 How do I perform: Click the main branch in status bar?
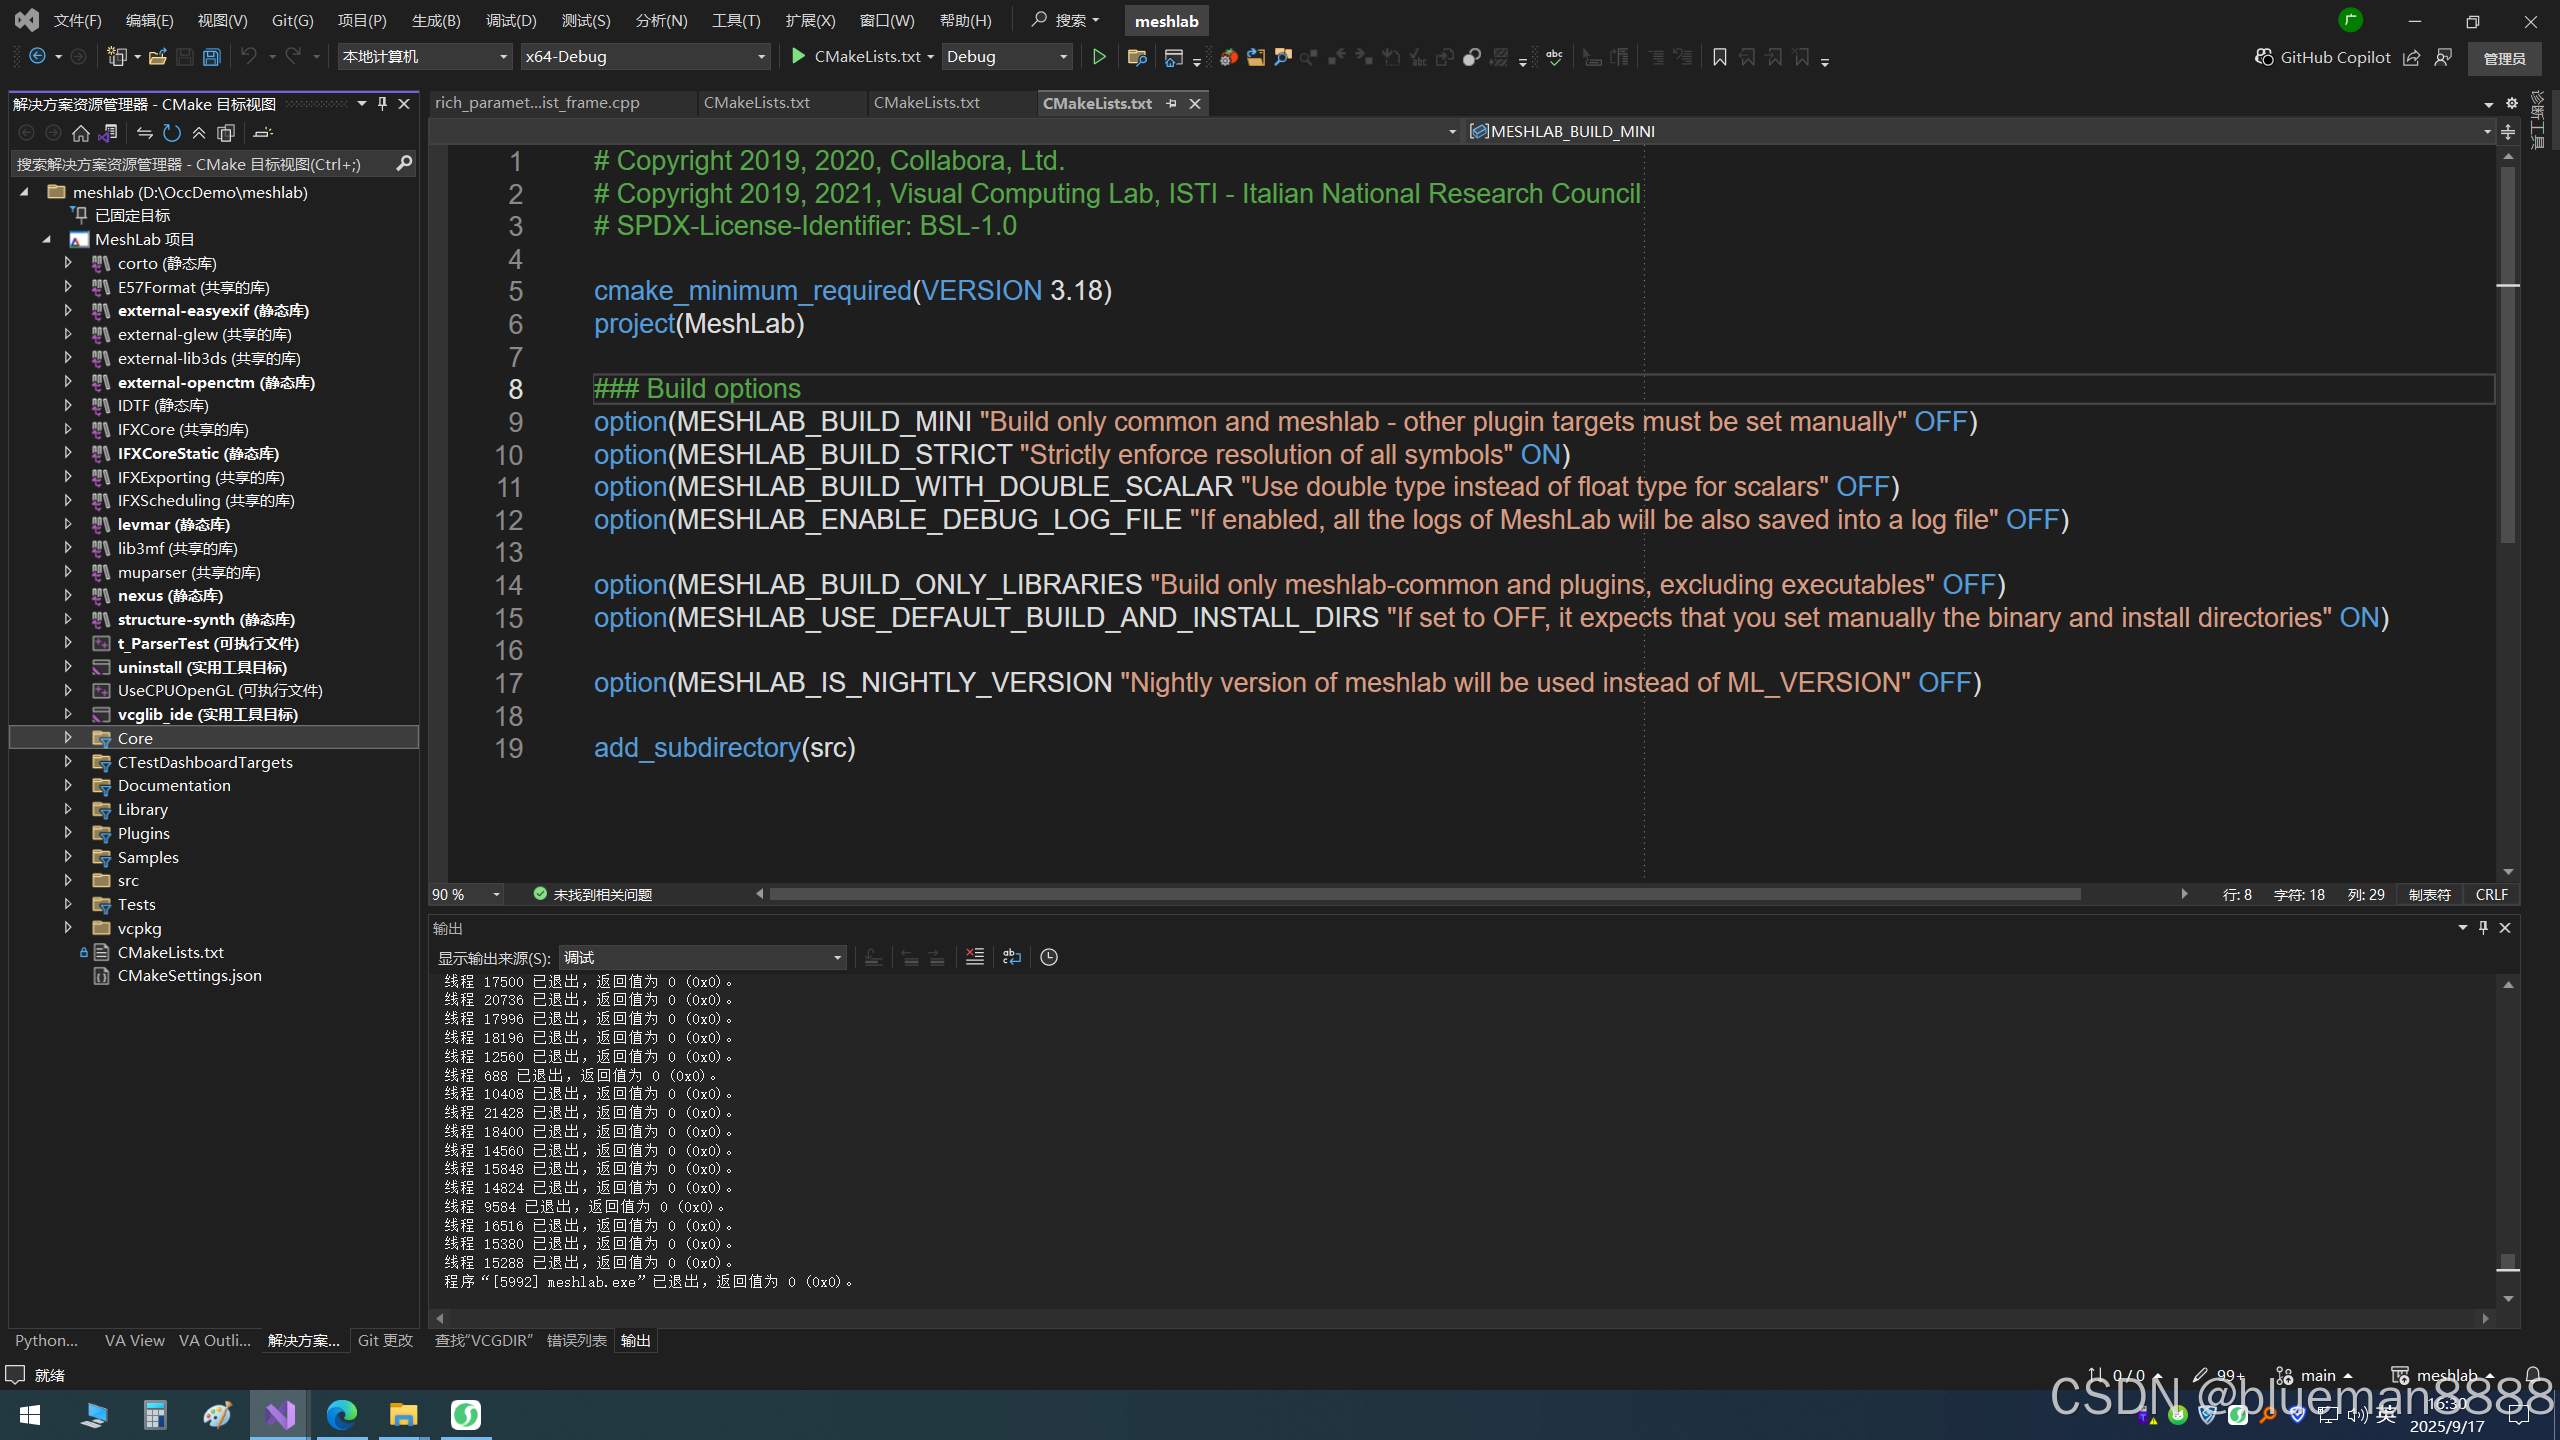tap(2317, 1375)
